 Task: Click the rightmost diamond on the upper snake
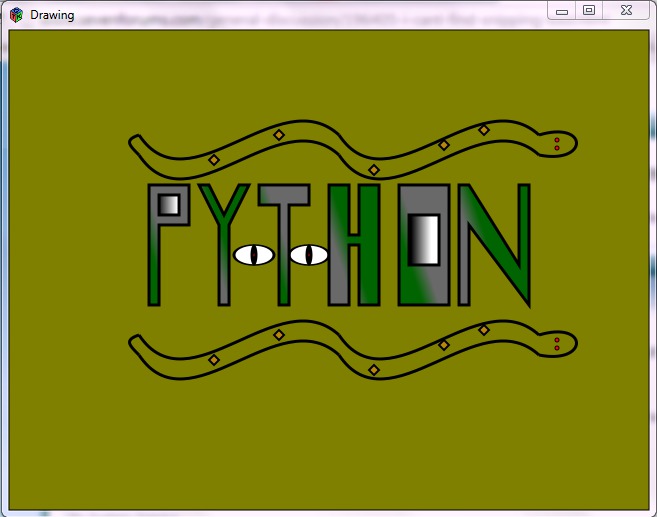[x=484, y=130]
